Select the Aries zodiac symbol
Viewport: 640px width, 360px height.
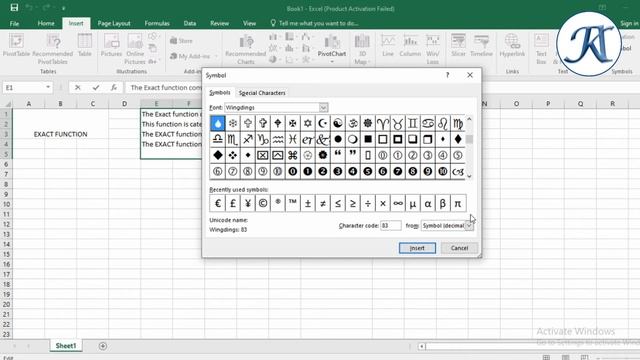click(383, 123)
